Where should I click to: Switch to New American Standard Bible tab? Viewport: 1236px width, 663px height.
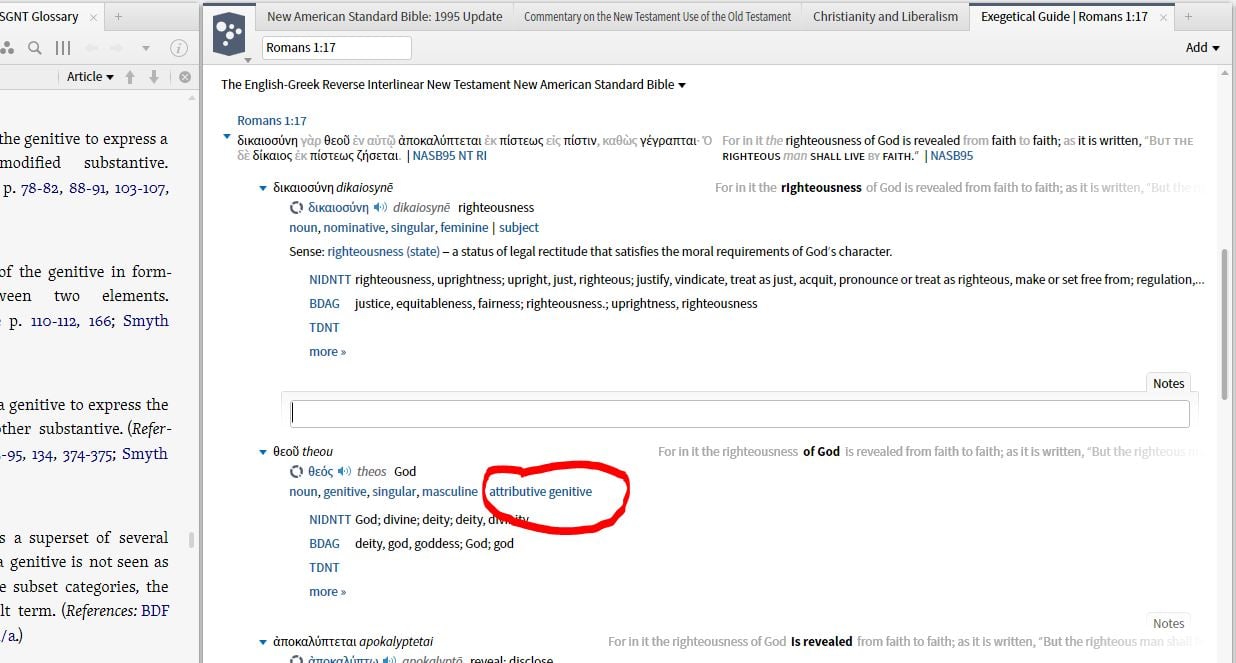tap(385, 17)
